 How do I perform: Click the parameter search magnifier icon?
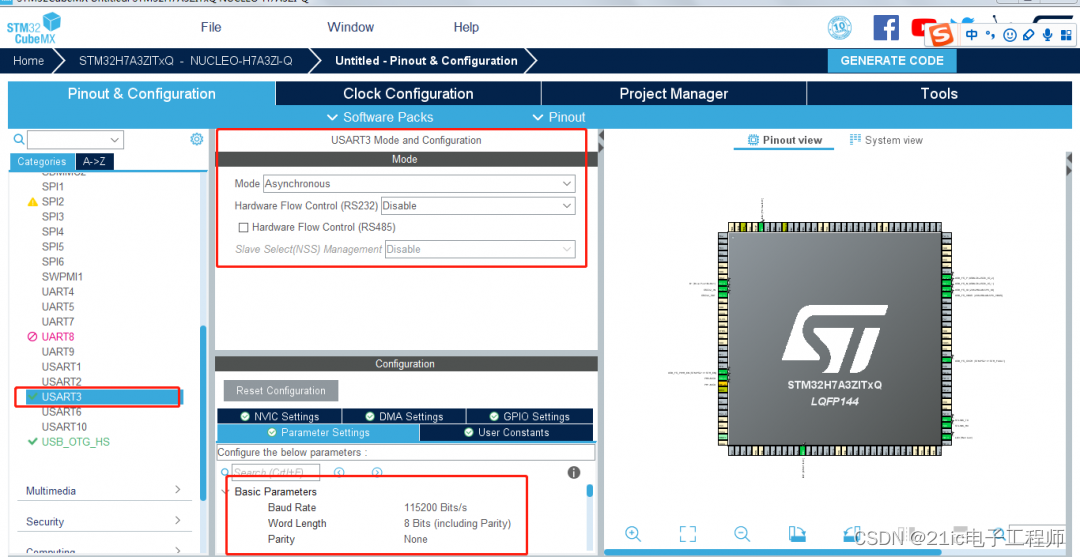pyautogui.click(x=225, y=472)
